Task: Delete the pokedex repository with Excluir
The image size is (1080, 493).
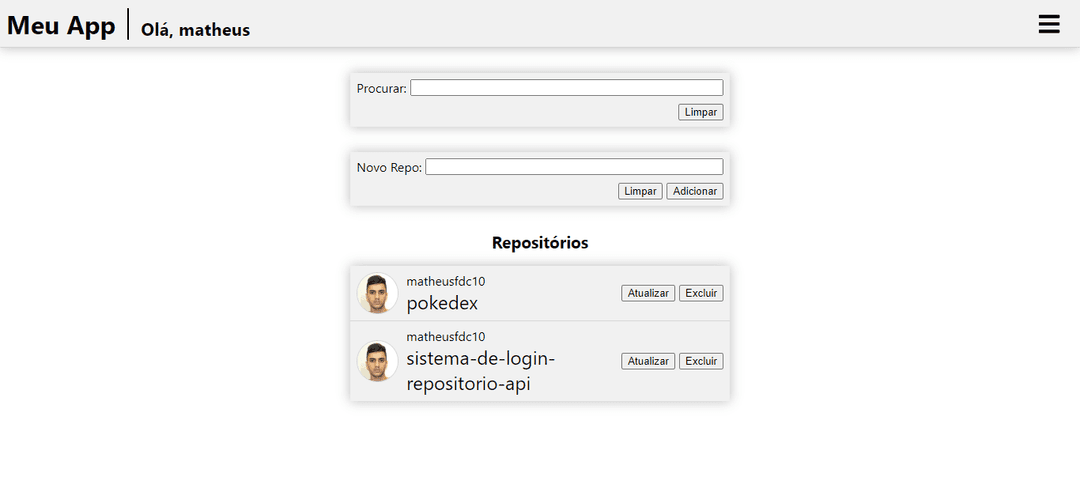Action: [701, 293]
